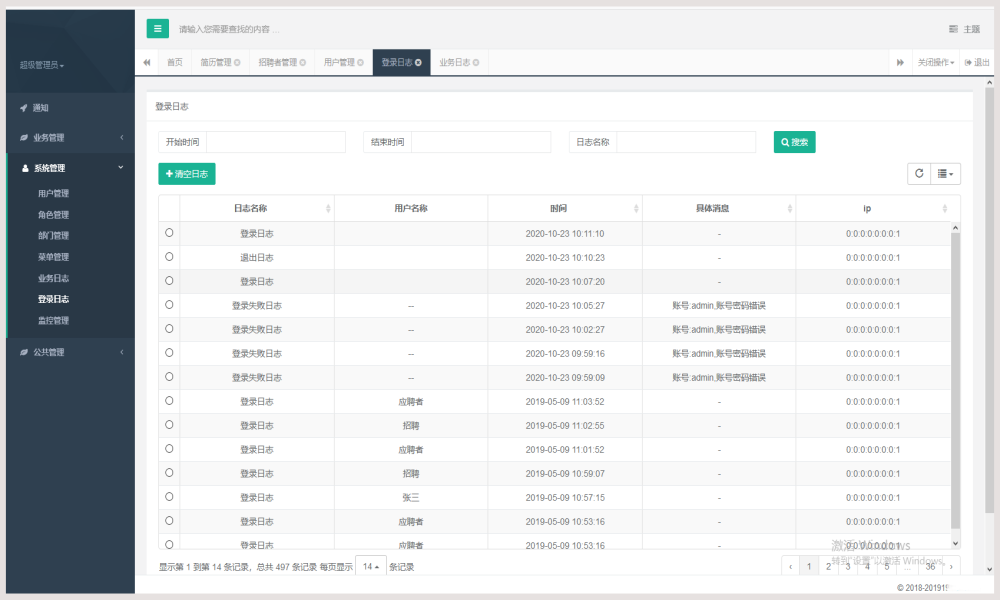Expand the 业务管理 sidebar menu
The height and width of the screenshot is (600, 1000).
71,138
